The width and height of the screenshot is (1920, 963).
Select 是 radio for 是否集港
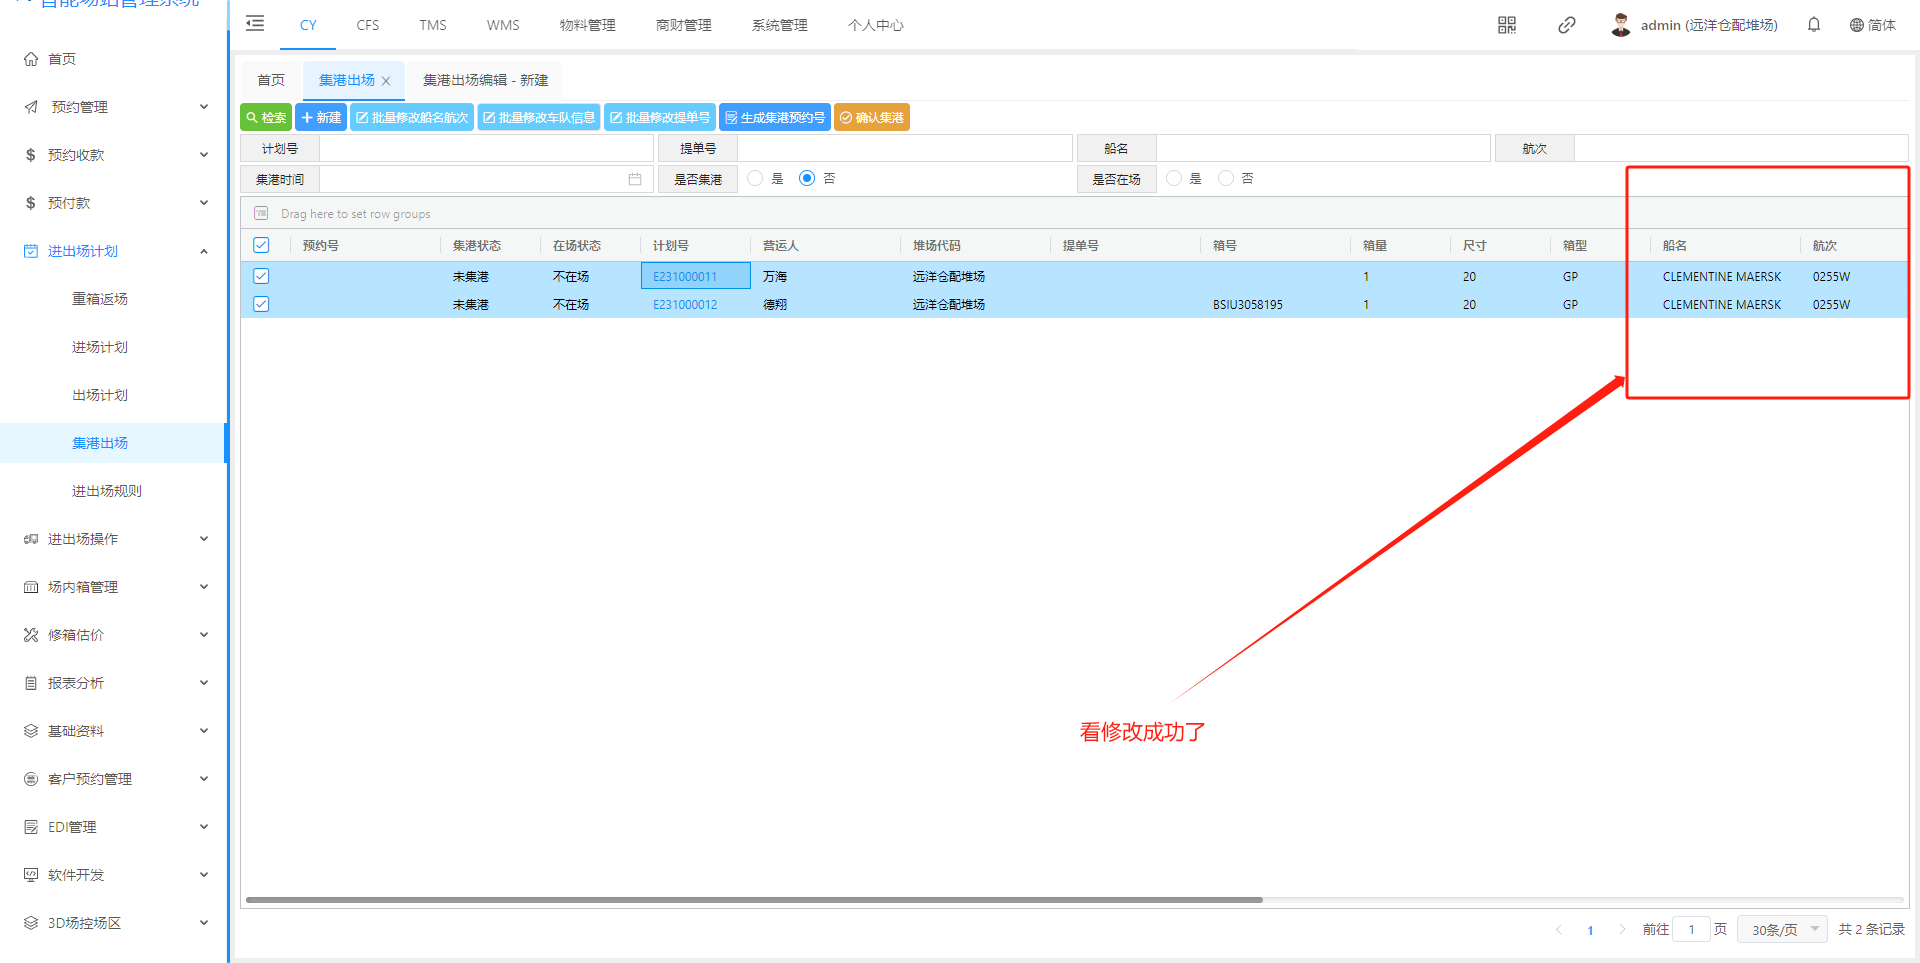point(755,178)
